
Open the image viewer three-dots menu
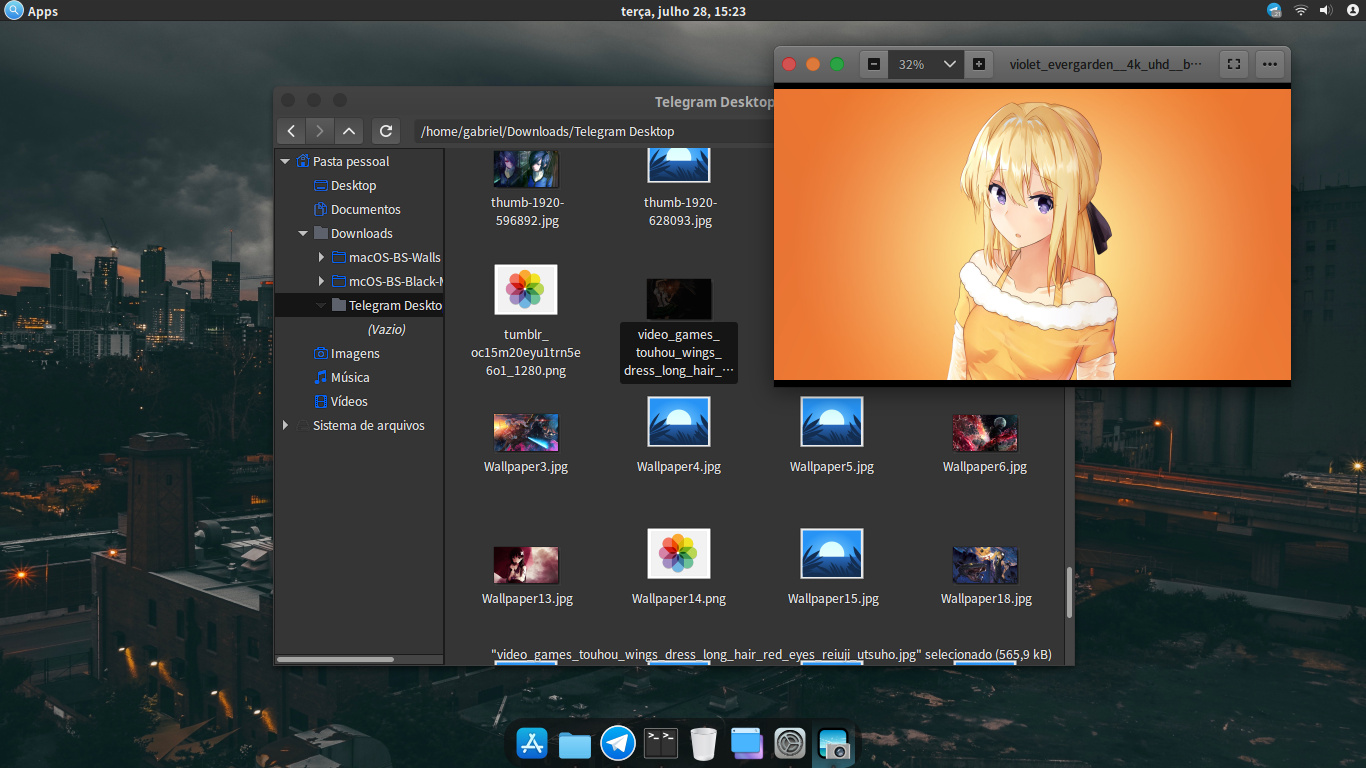tap(1270, 64)
